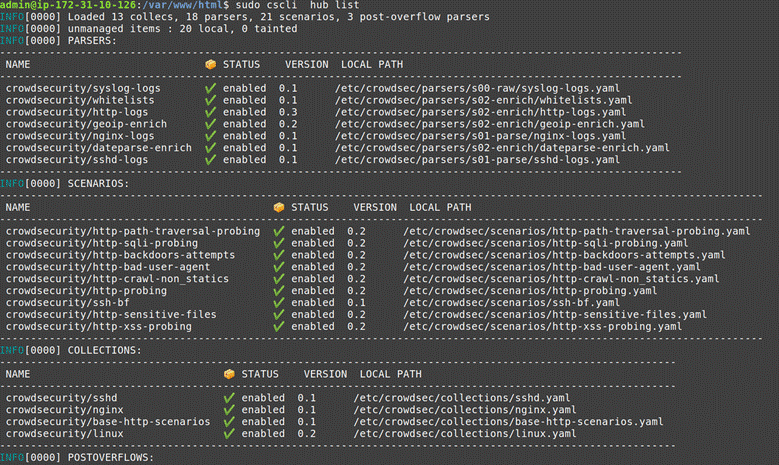Click the green checkmark for crowdsecurity/http-probing scenario
Viewport: 779px width, 465px height.
point(279,291)
